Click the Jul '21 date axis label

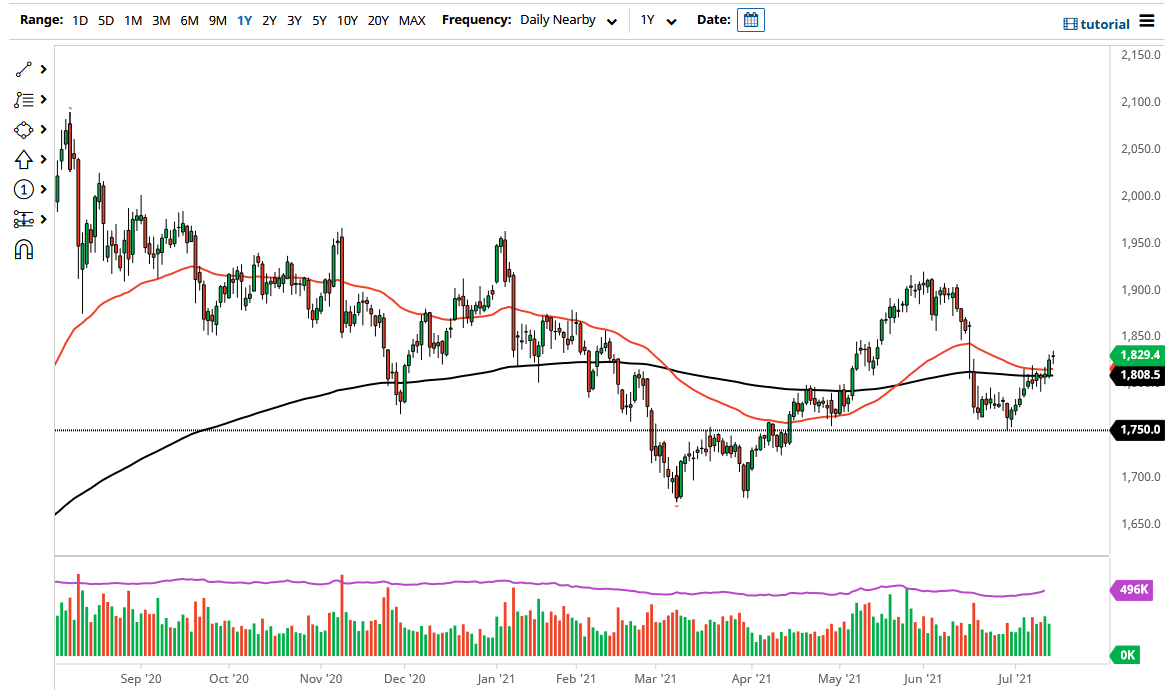pyautogui.click(x=1015, y=678)
